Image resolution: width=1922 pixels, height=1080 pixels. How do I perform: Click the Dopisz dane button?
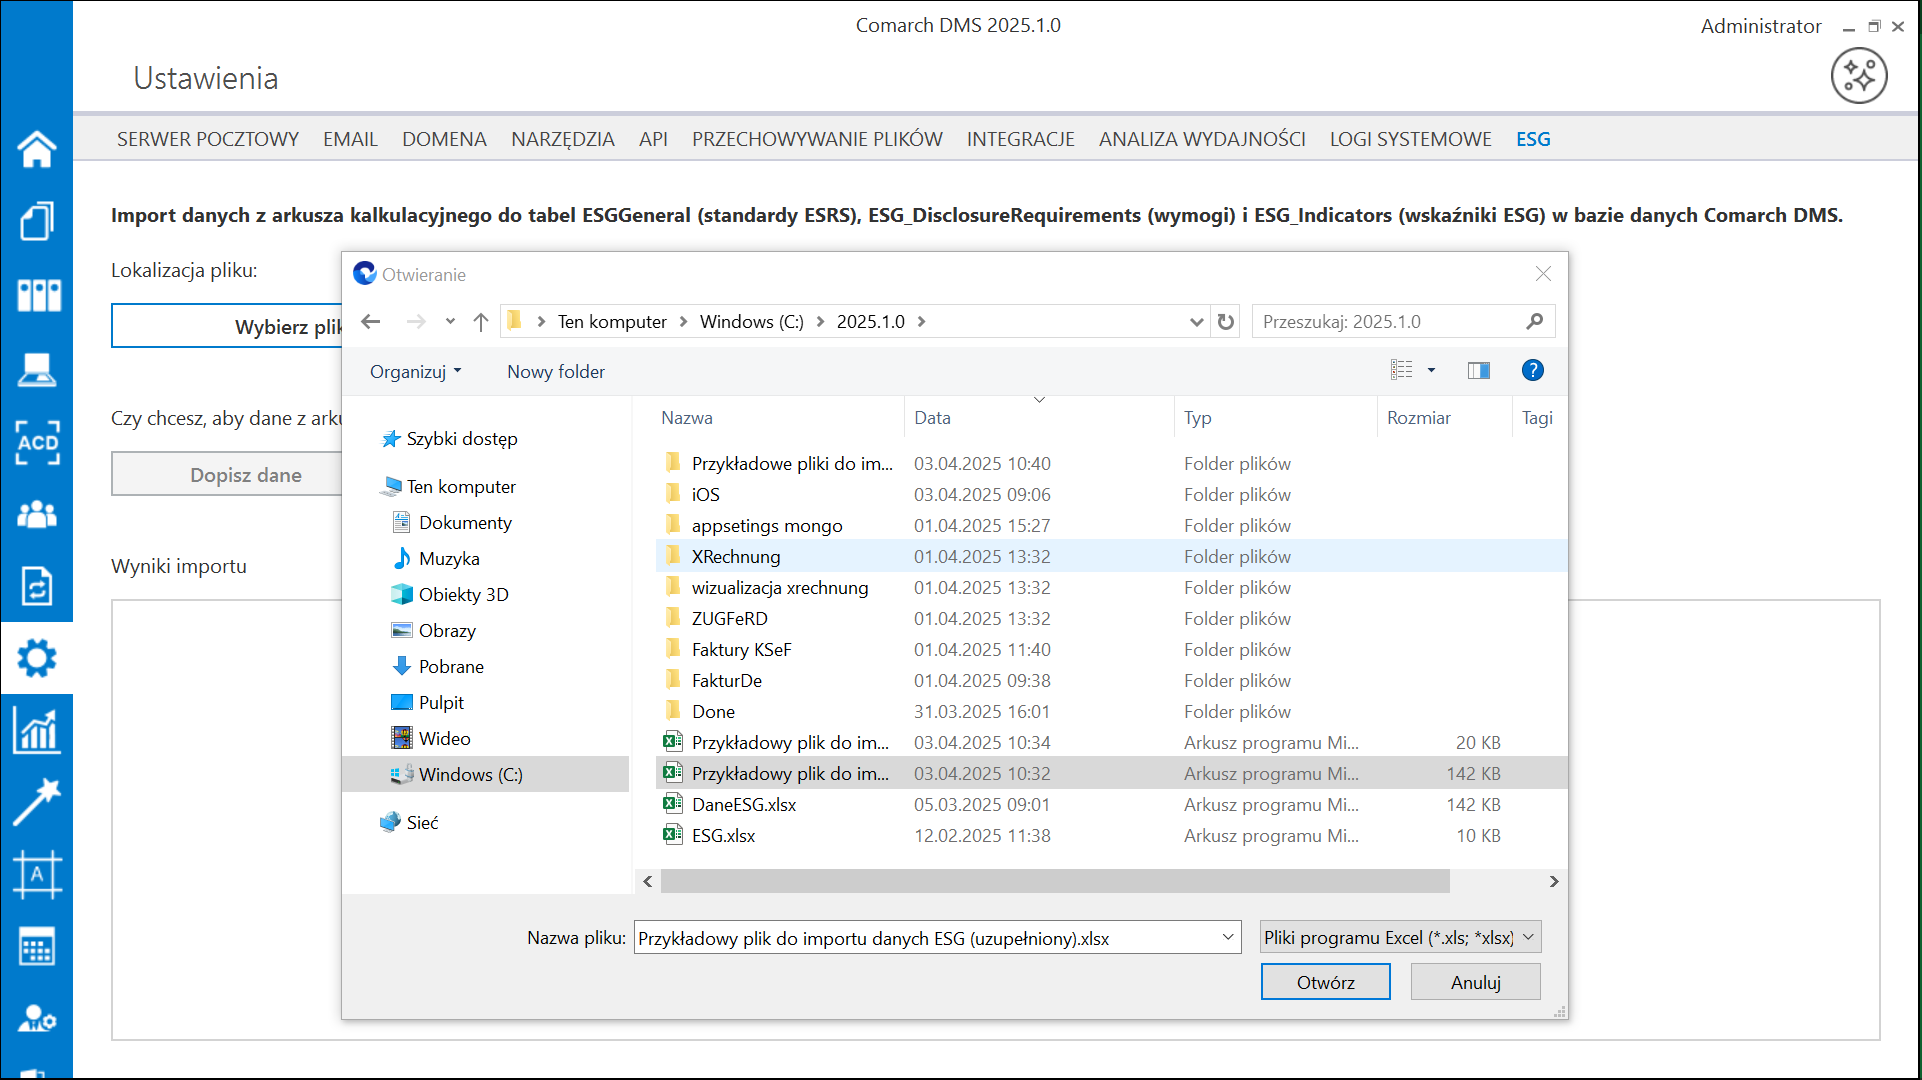(x=227, y=474)
